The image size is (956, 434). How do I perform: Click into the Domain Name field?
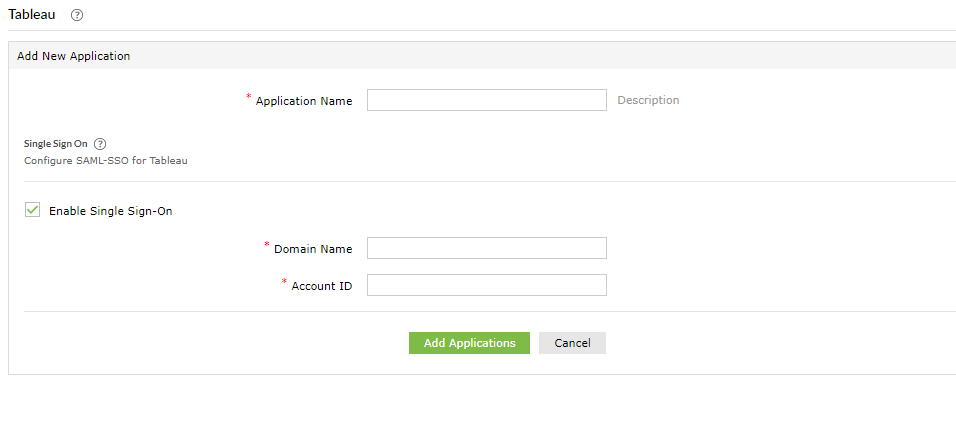click(x=486, y=248)
